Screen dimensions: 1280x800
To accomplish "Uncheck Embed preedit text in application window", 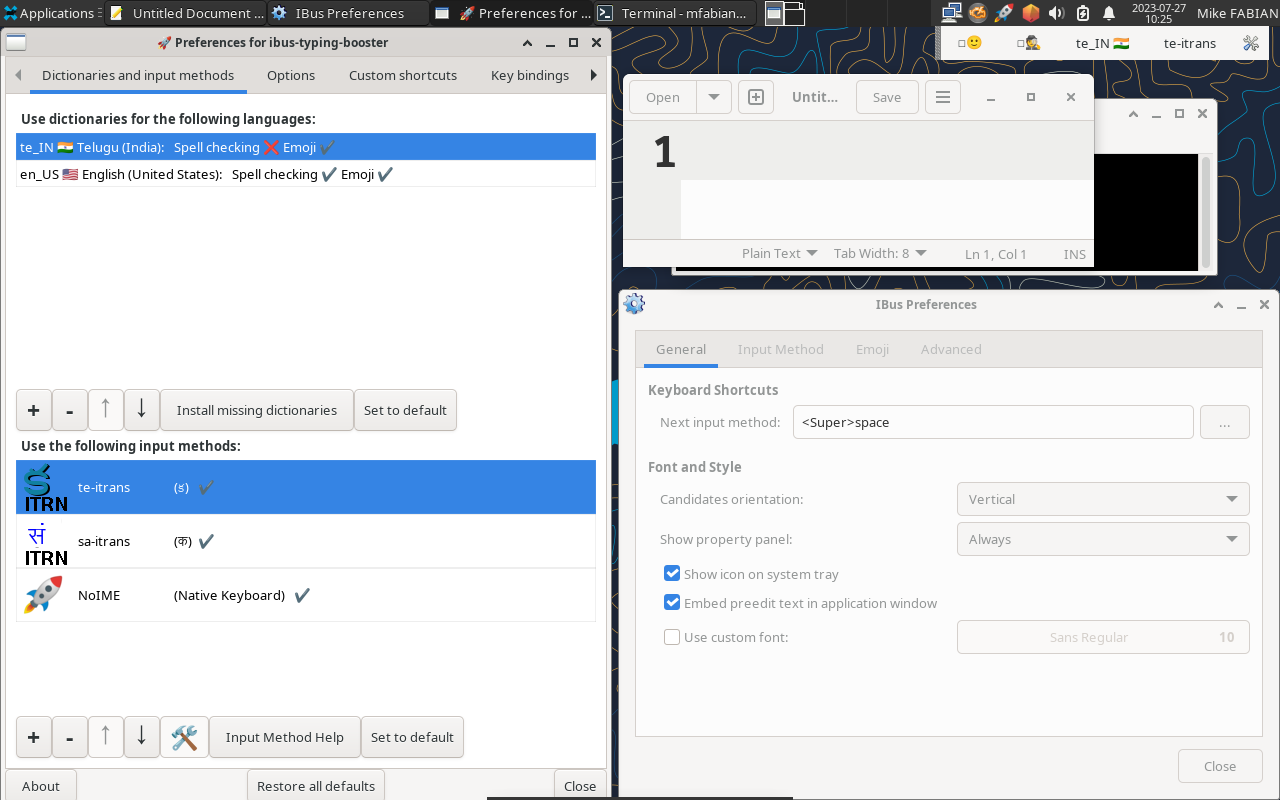I will (x=672, y=602).
